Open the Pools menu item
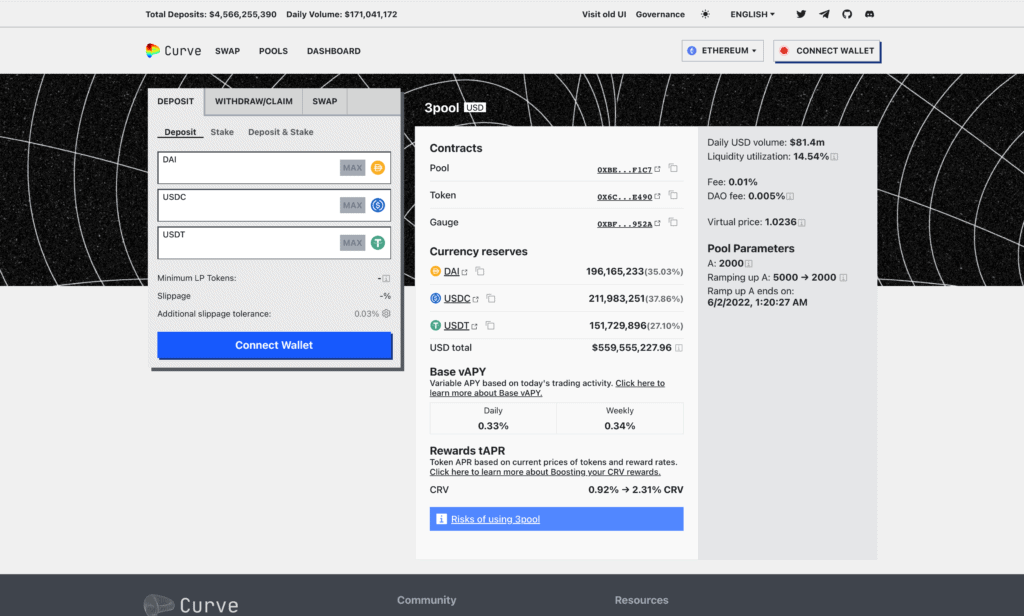 pyautogui.click(x=273, y=51)
